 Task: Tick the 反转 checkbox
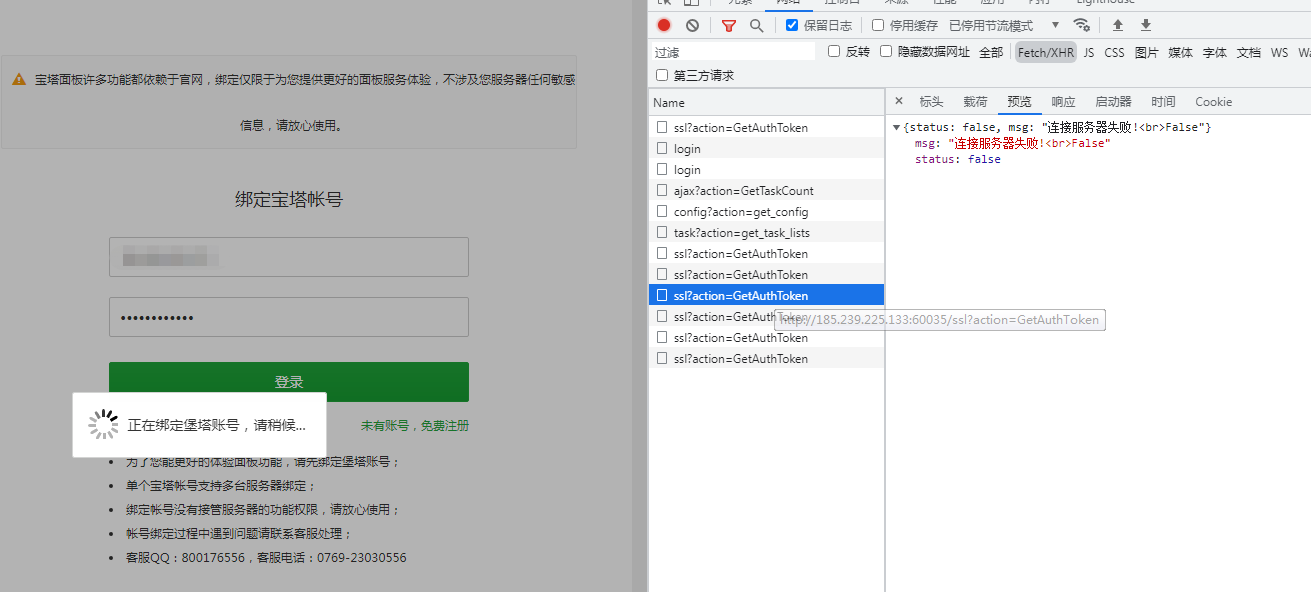tap(834, 51)
